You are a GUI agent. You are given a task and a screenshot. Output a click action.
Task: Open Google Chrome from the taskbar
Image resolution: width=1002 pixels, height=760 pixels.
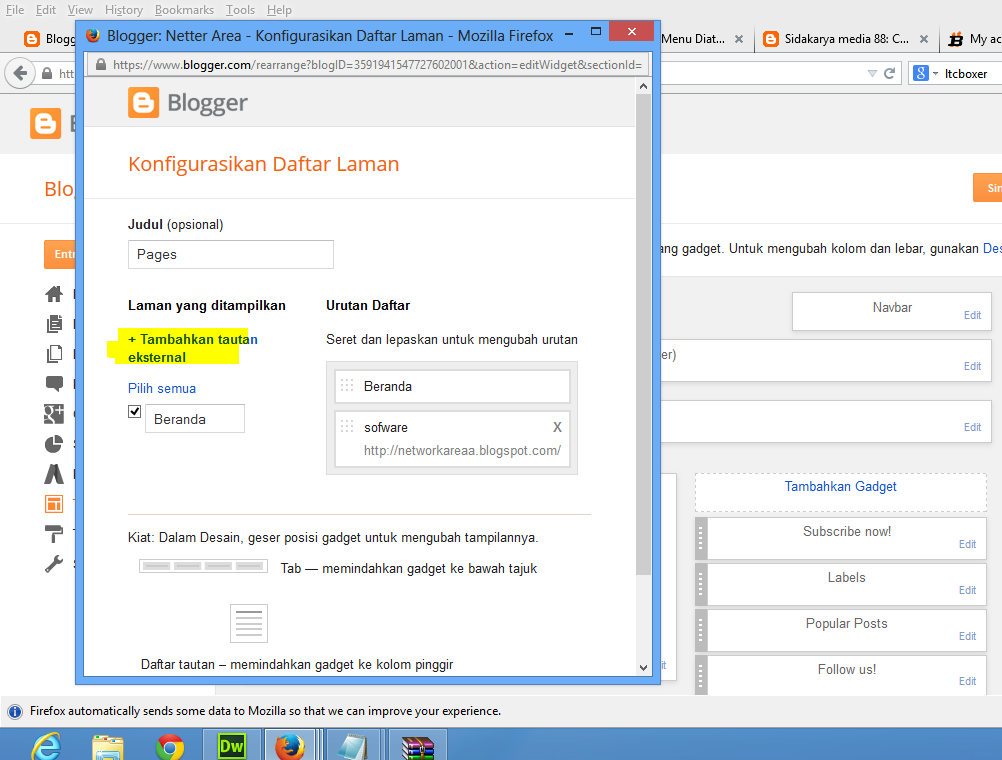click(170, 747)
